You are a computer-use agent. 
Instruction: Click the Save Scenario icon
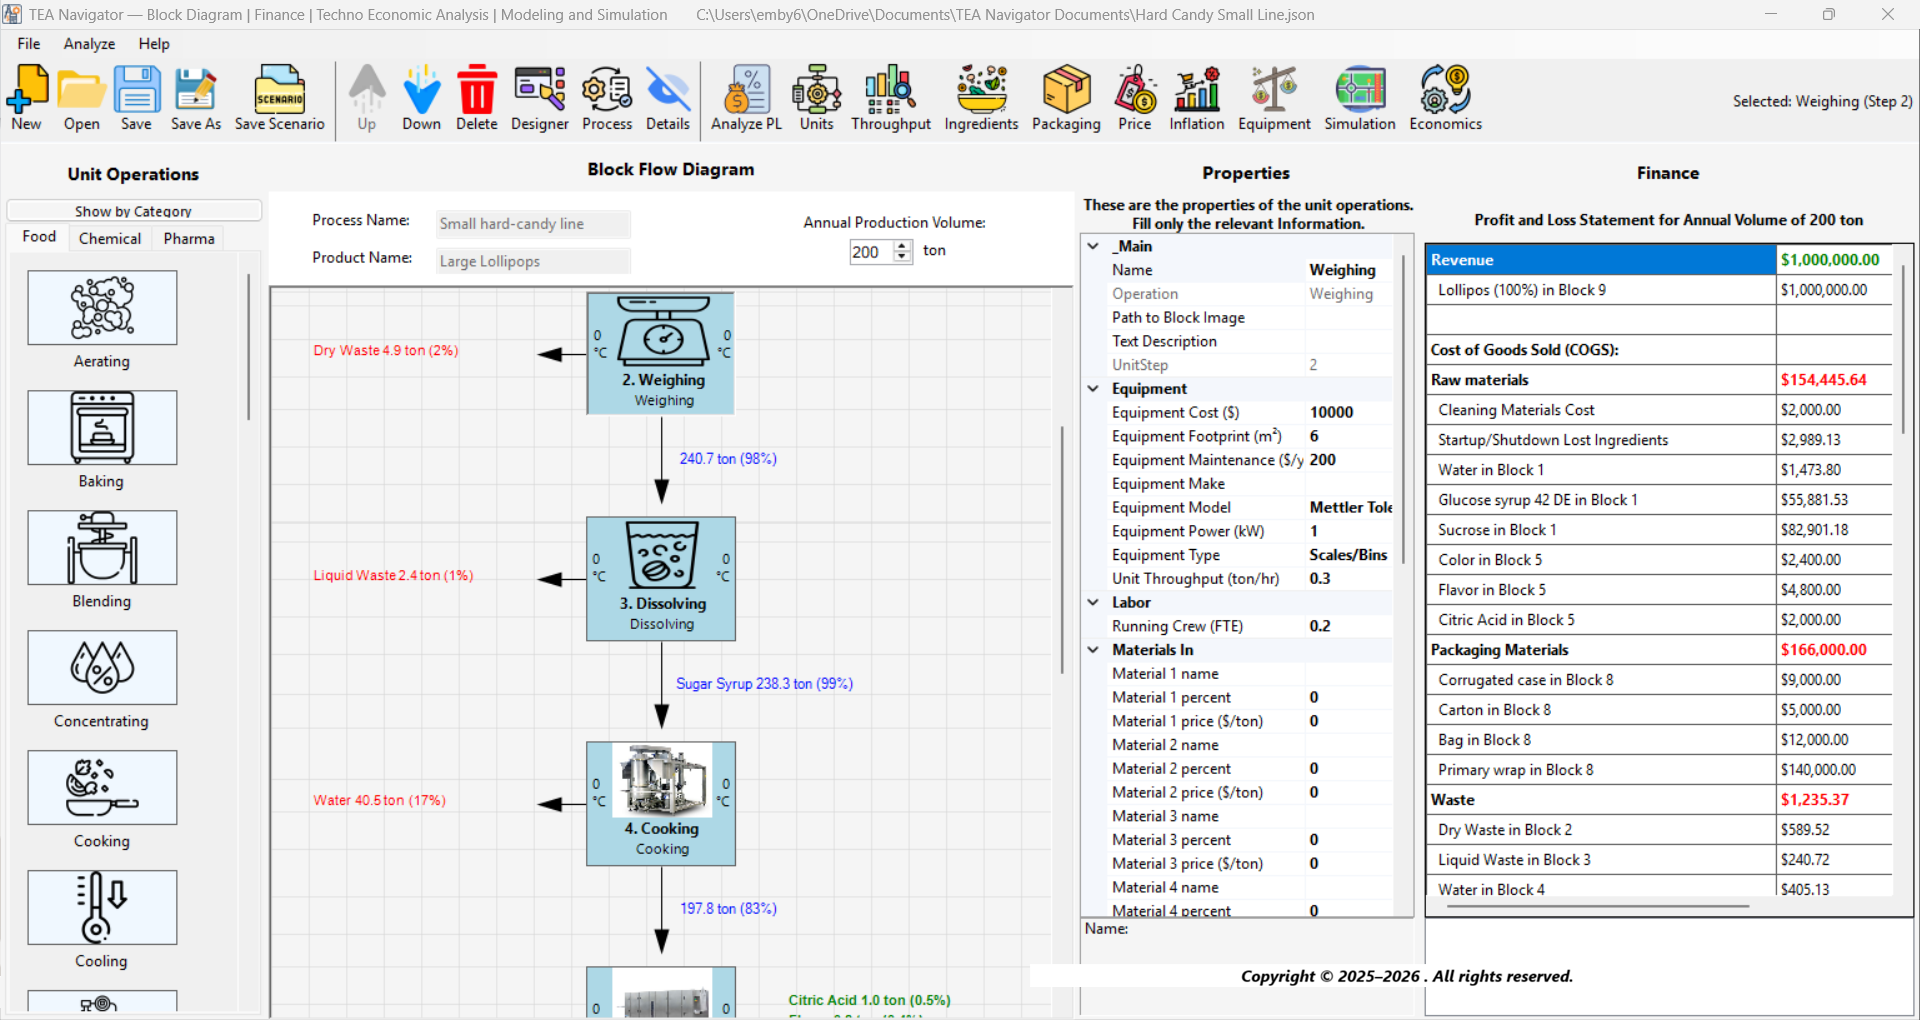click(x=279, y=97)
